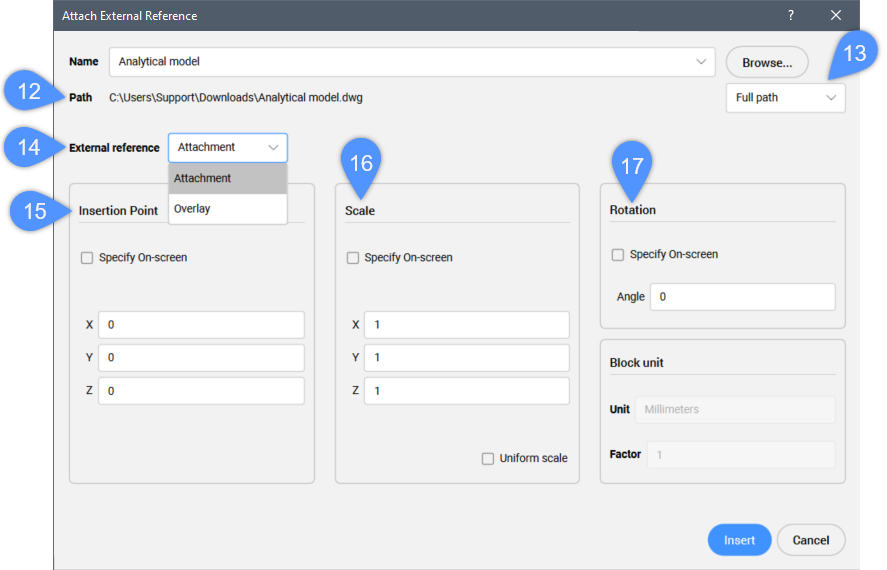887x570 pixels.
Task: Click the Insertion Point X field
Action: [200, 325]
